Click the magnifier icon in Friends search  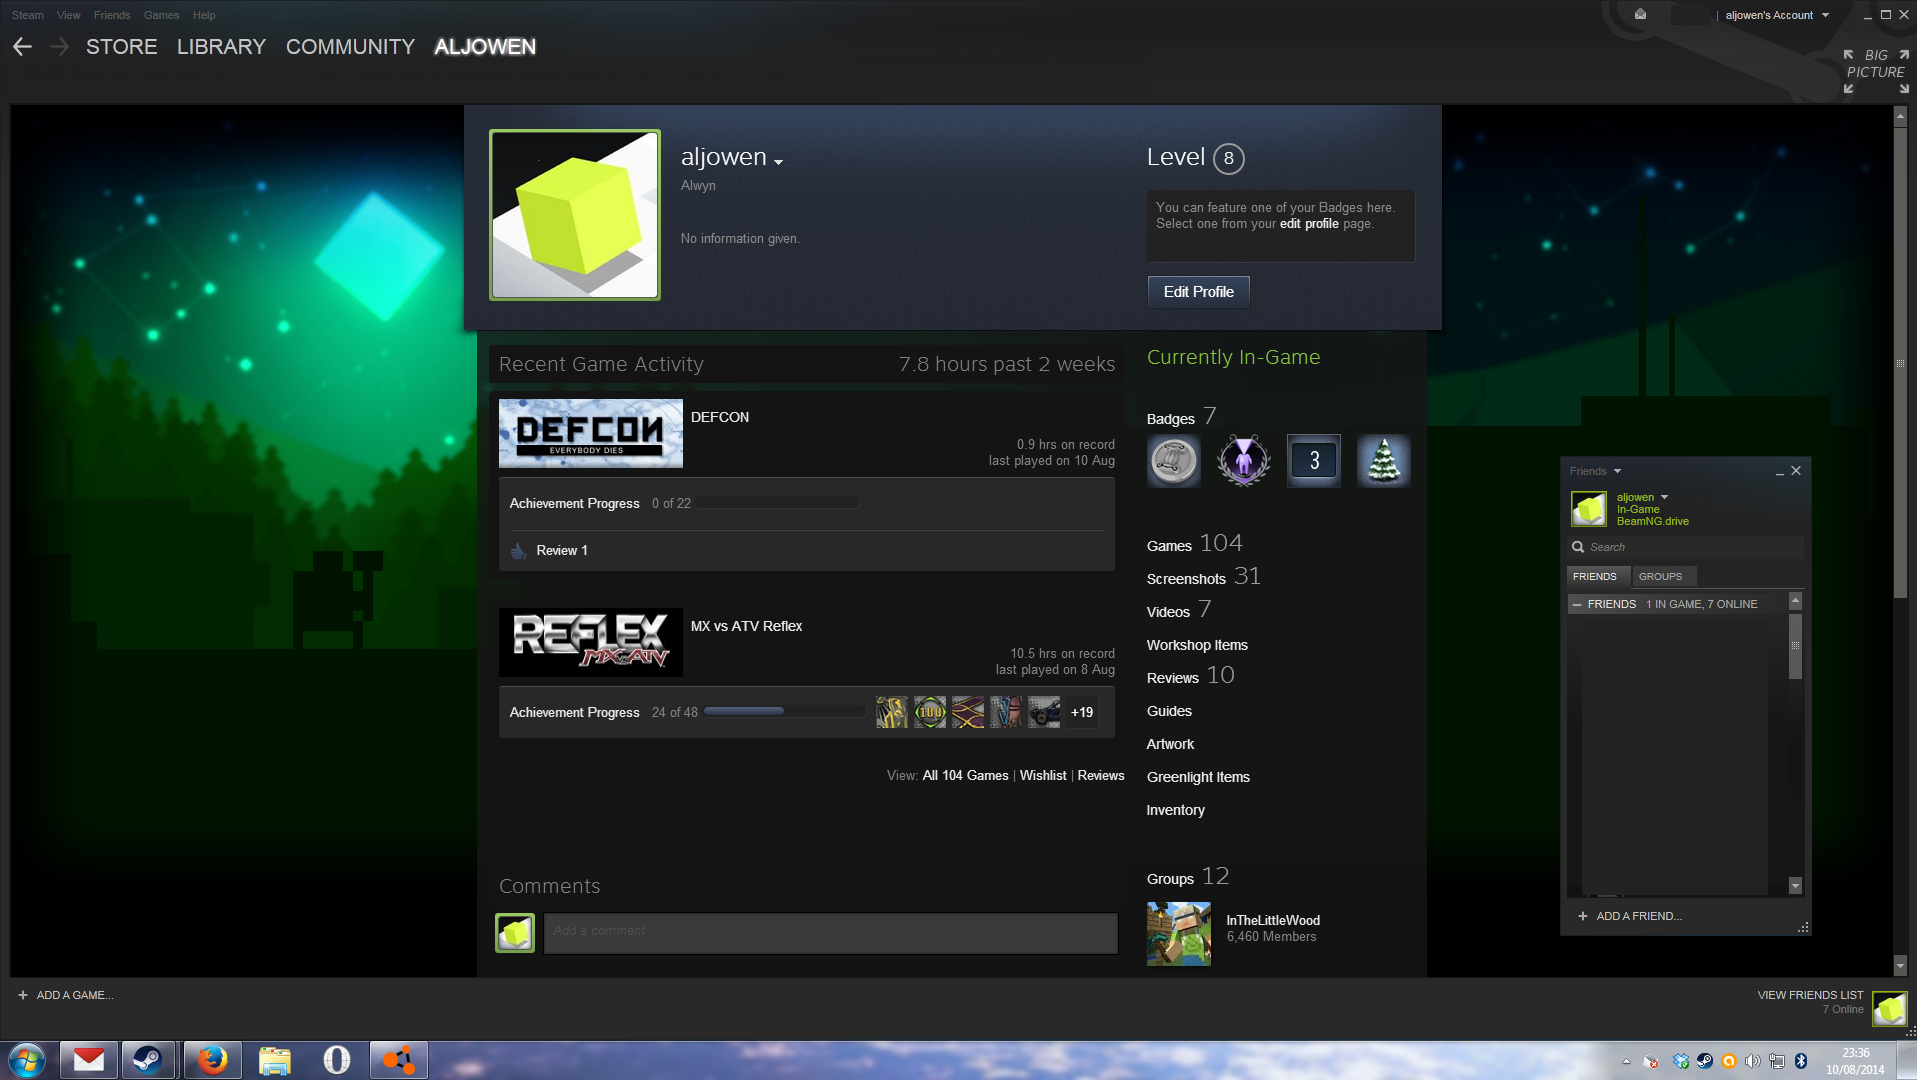click(x=1578, y=547)
